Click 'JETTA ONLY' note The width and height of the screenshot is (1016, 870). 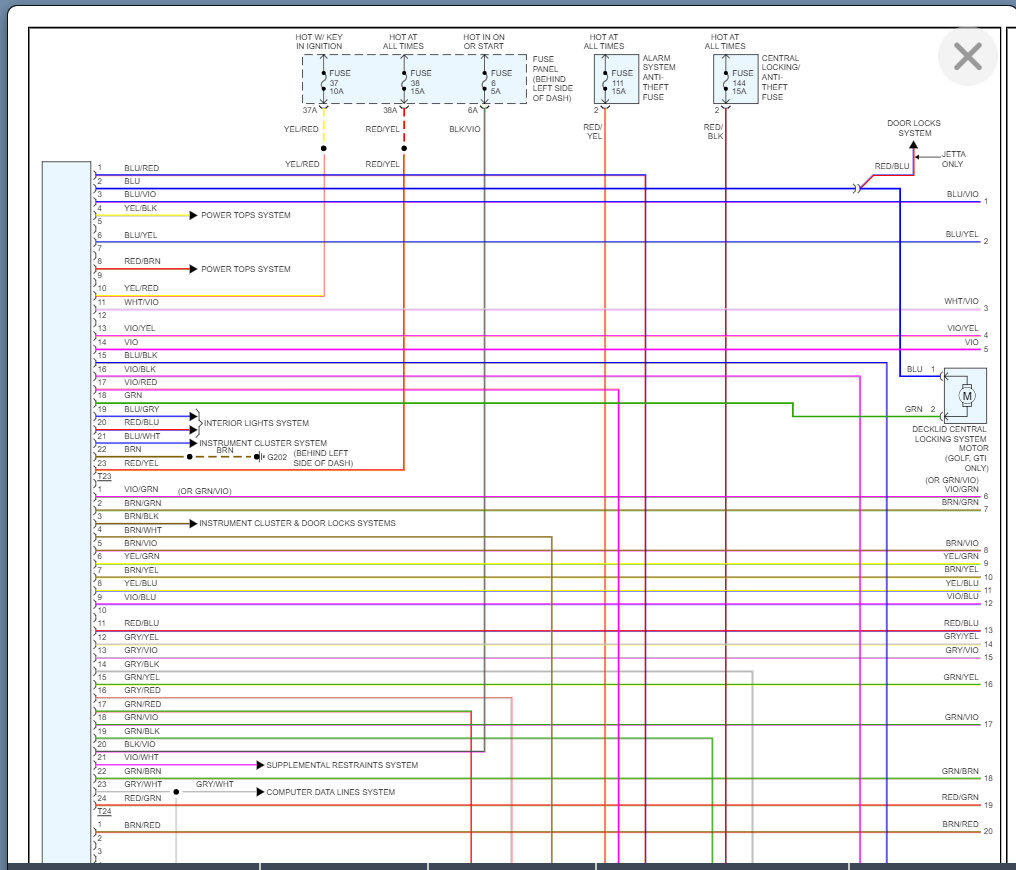[953, 159]
